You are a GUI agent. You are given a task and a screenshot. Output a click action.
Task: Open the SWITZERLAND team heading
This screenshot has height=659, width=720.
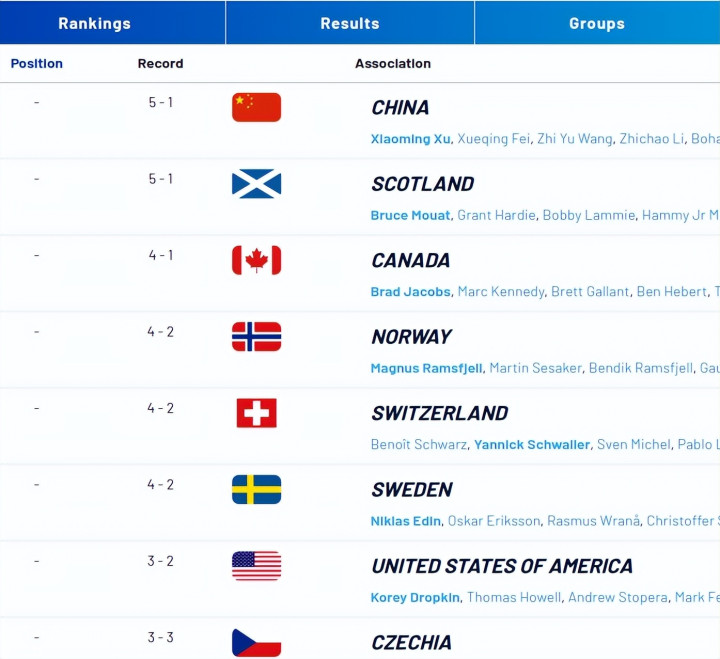(439, 413)
